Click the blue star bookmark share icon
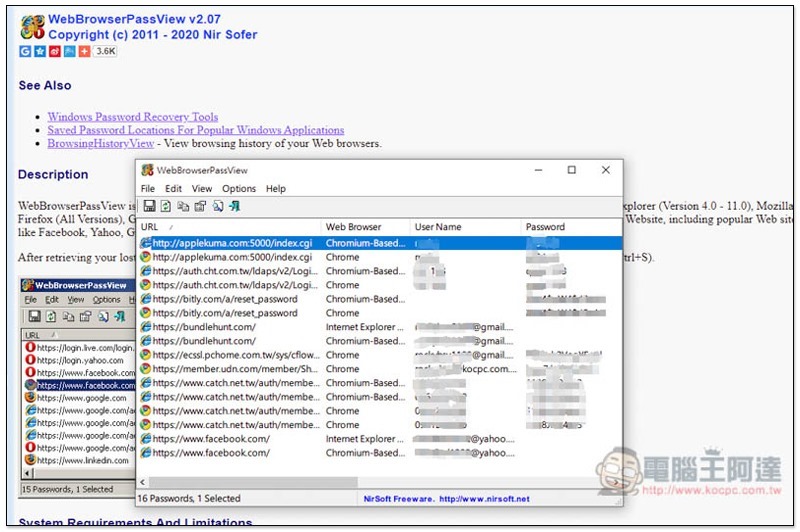The height and width of the screenshot is (532, 800). tap(40, 51)
